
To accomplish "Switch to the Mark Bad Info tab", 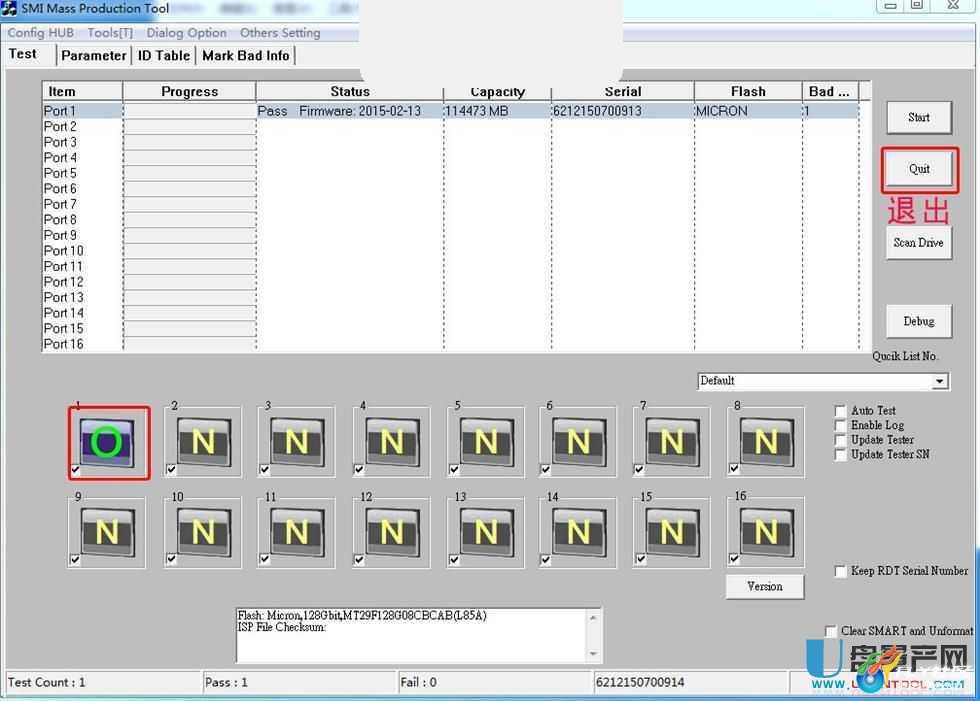I will (x=246, y=56).
